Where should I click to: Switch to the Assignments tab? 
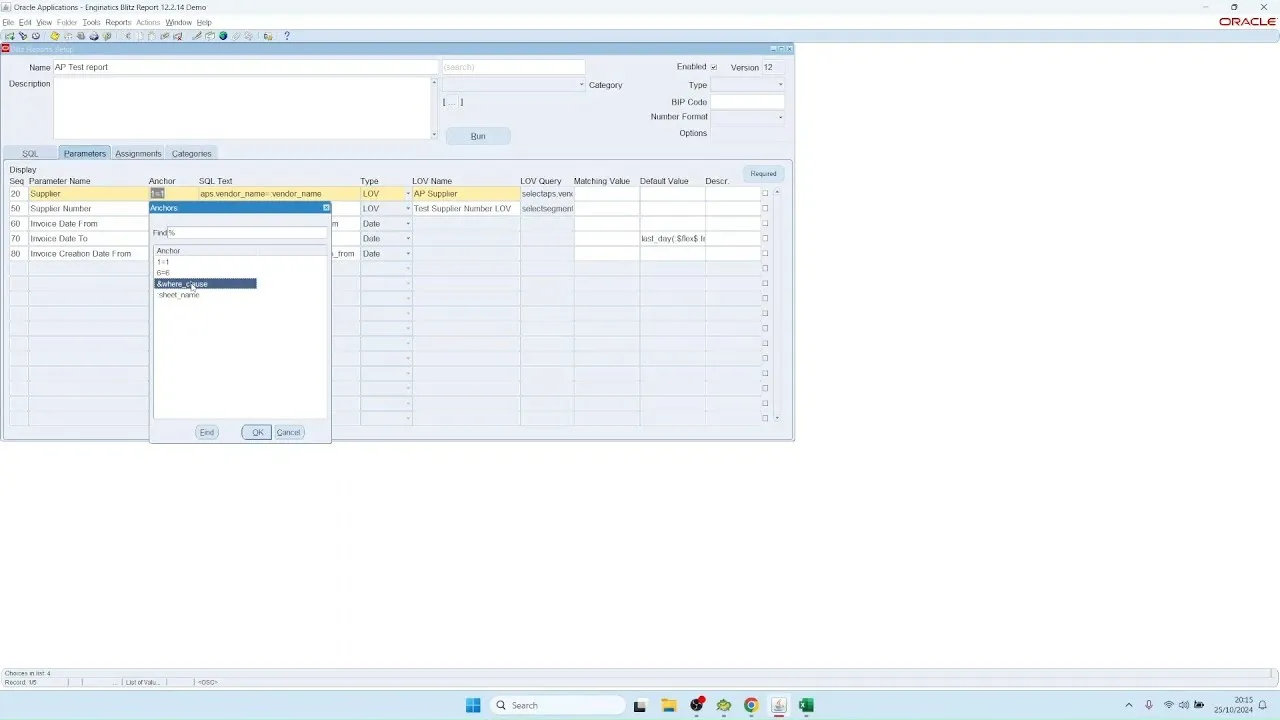[138, 153]
